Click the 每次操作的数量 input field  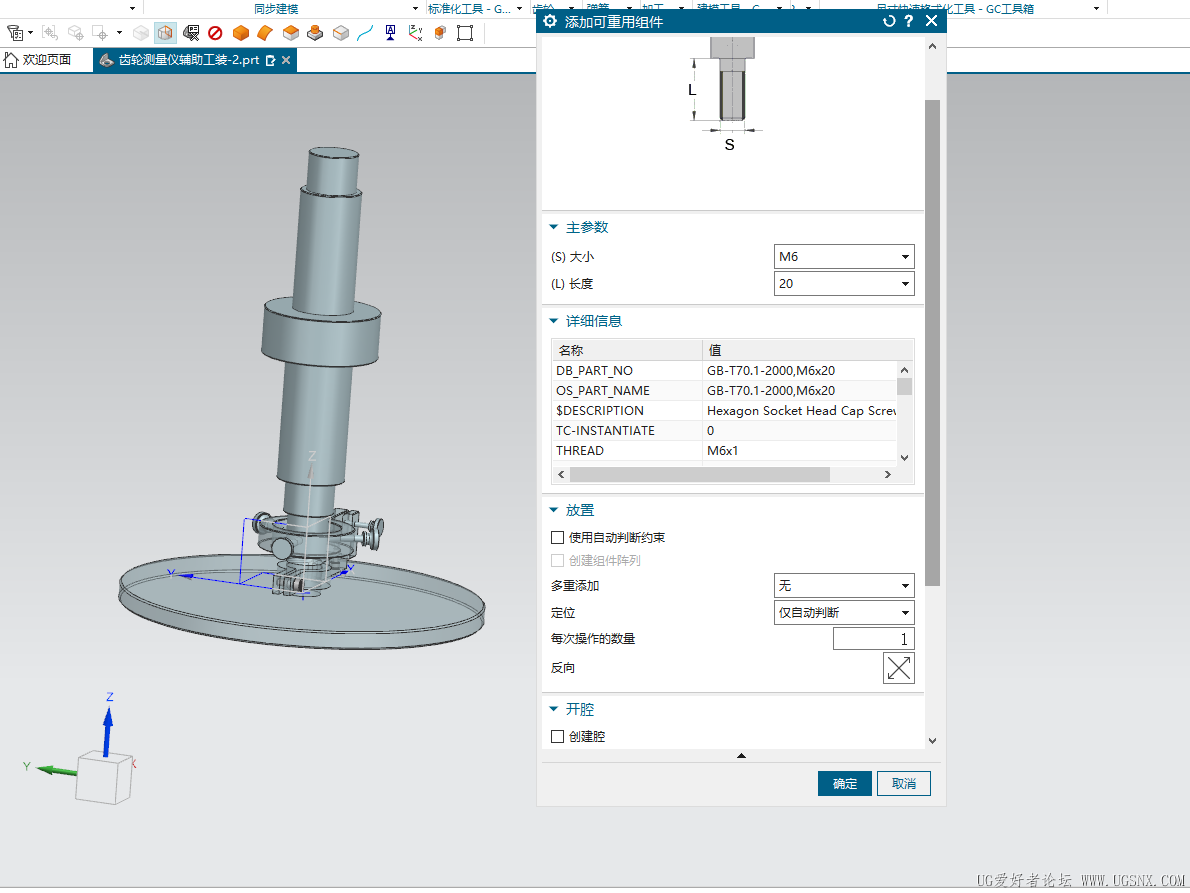873,639
